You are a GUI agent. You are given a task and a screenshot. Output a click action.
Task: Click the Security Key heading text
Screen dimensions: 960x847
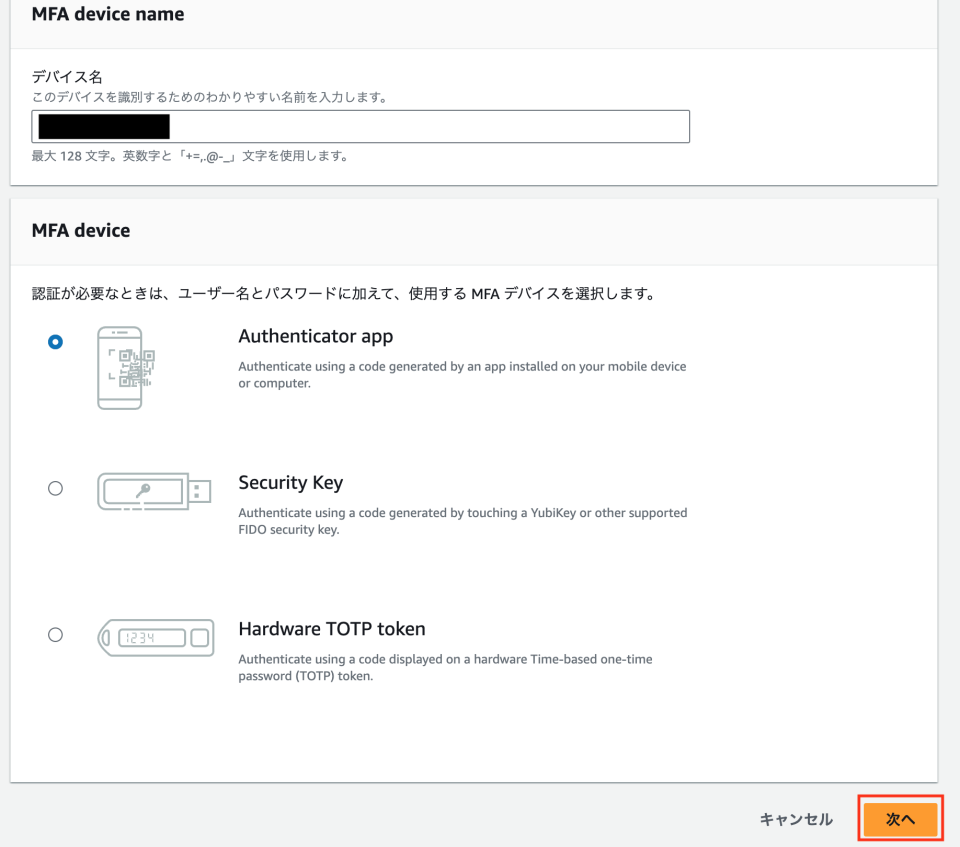tap(290, 482)
